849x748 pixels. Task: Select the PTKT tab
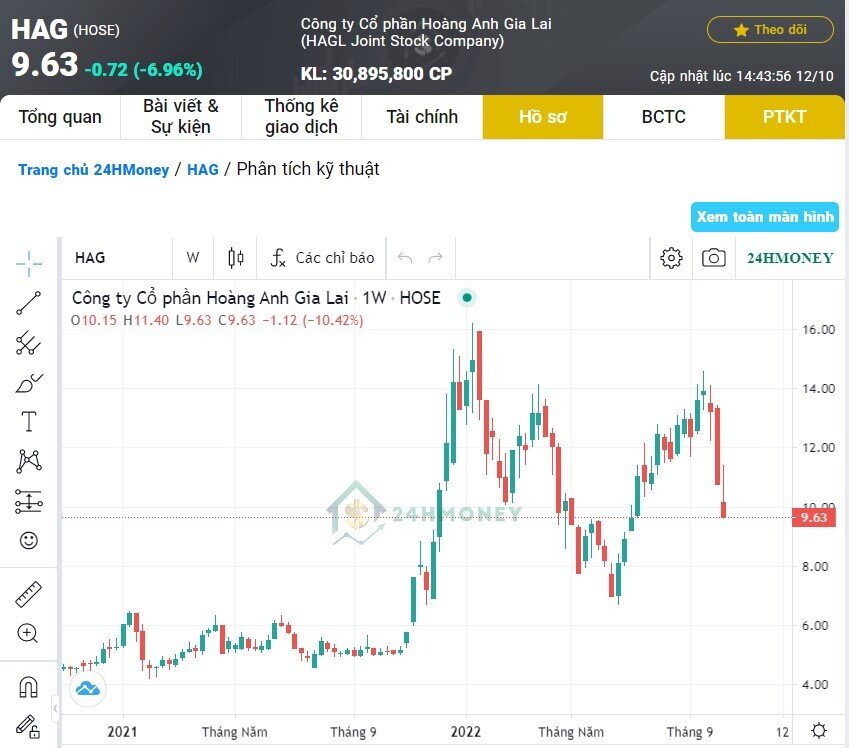coord(785,117)
